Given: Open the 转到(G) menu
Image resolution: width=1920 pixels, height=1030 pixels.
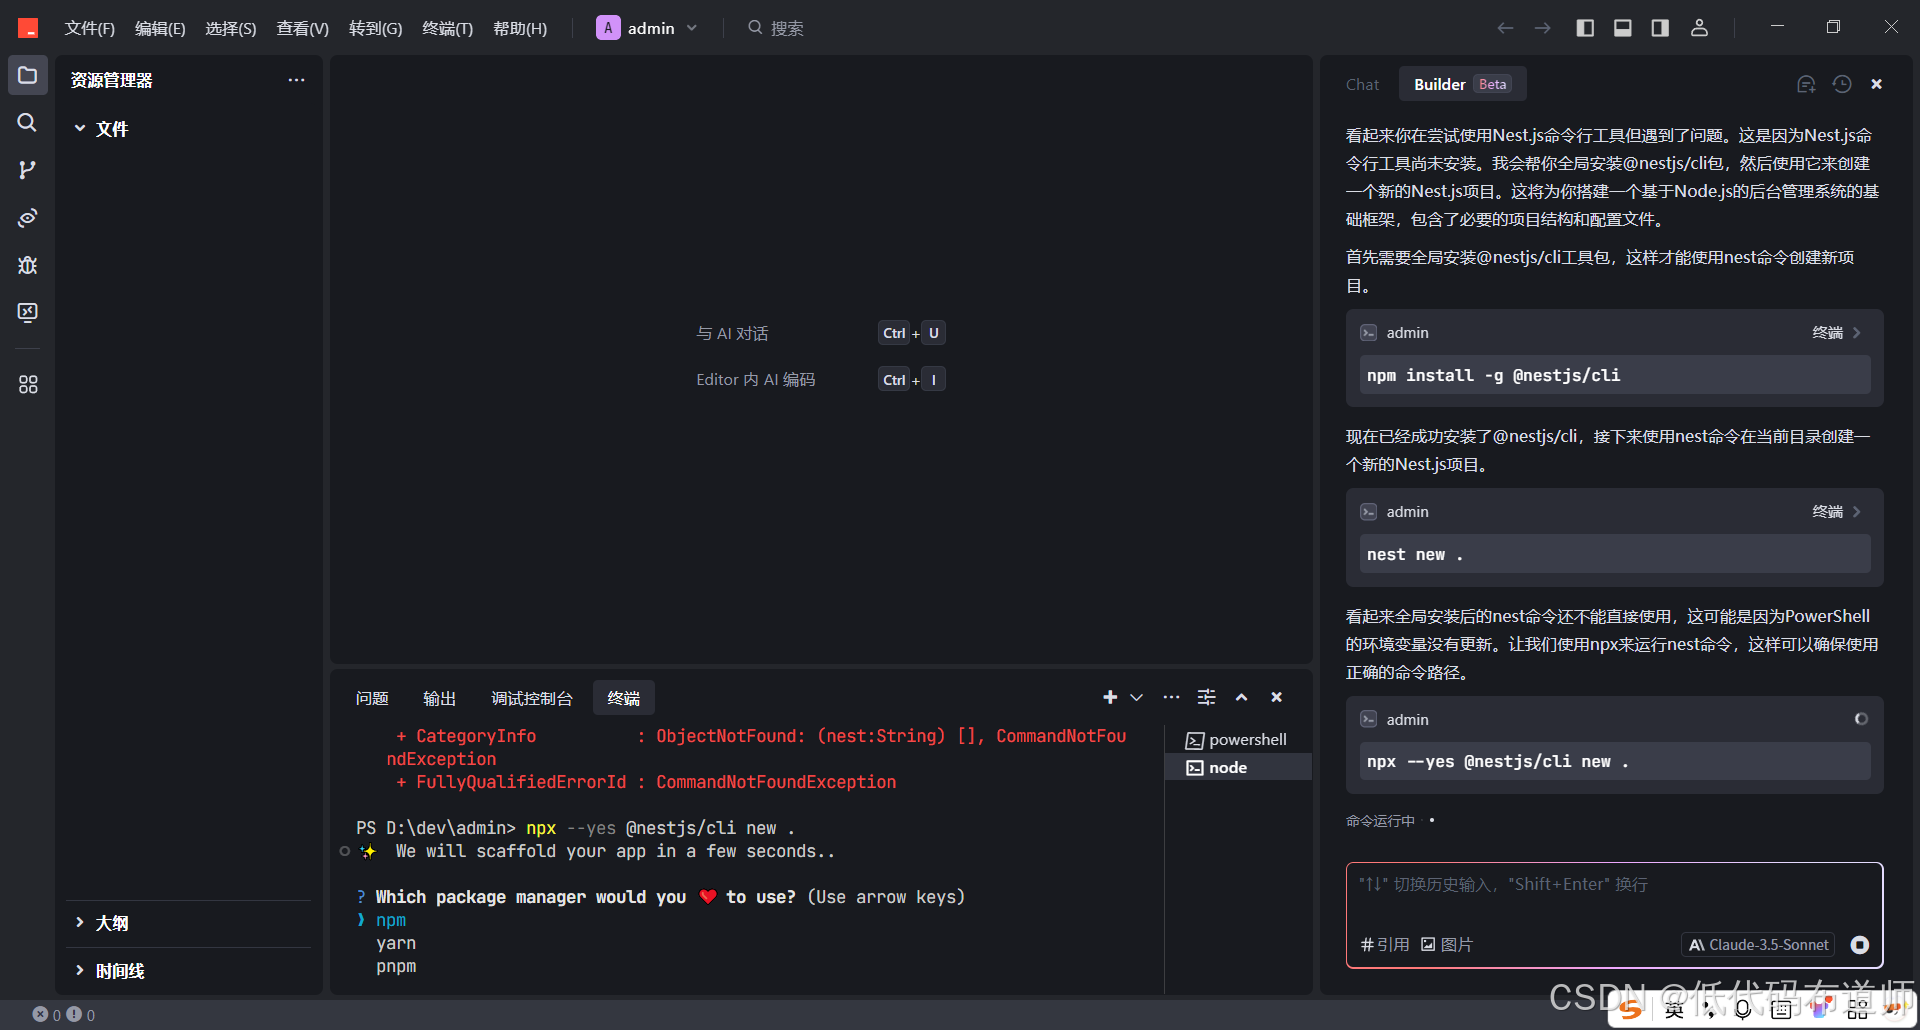Looking at the screenshot, I should [376, 28].
